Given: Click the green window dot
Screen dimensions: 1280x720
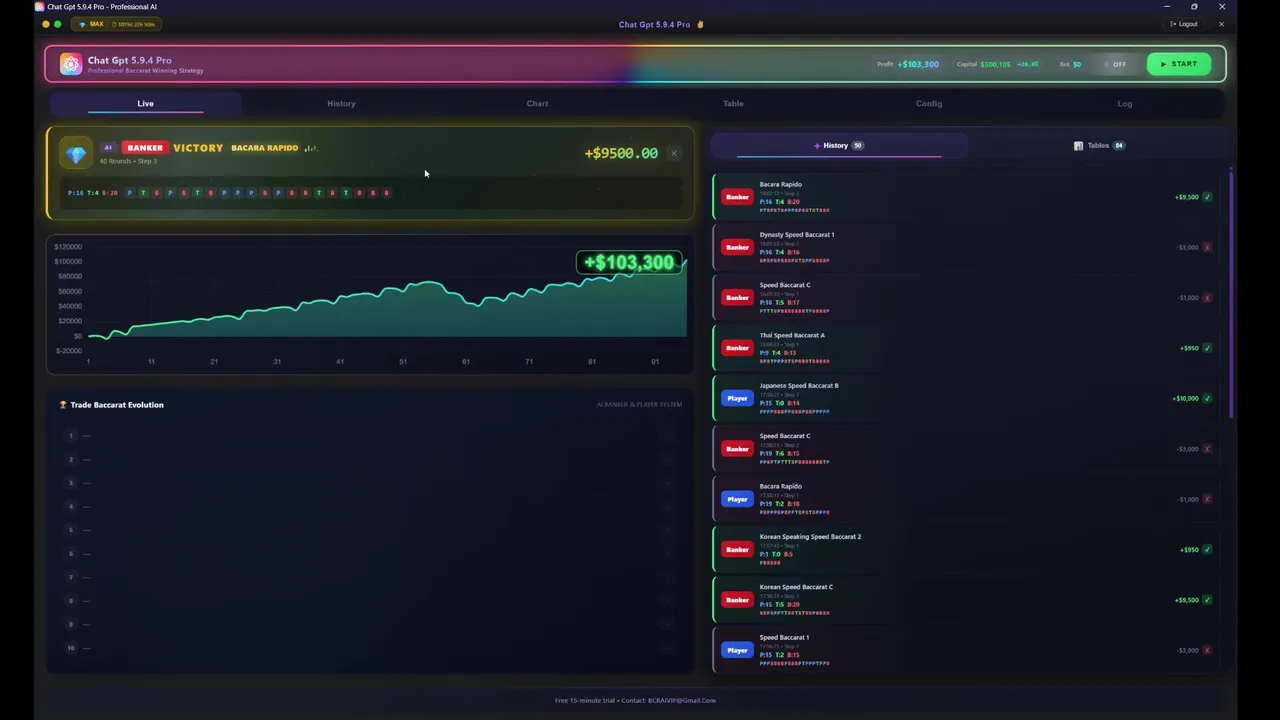Looking at the screenshot, I should coord(58,24).
